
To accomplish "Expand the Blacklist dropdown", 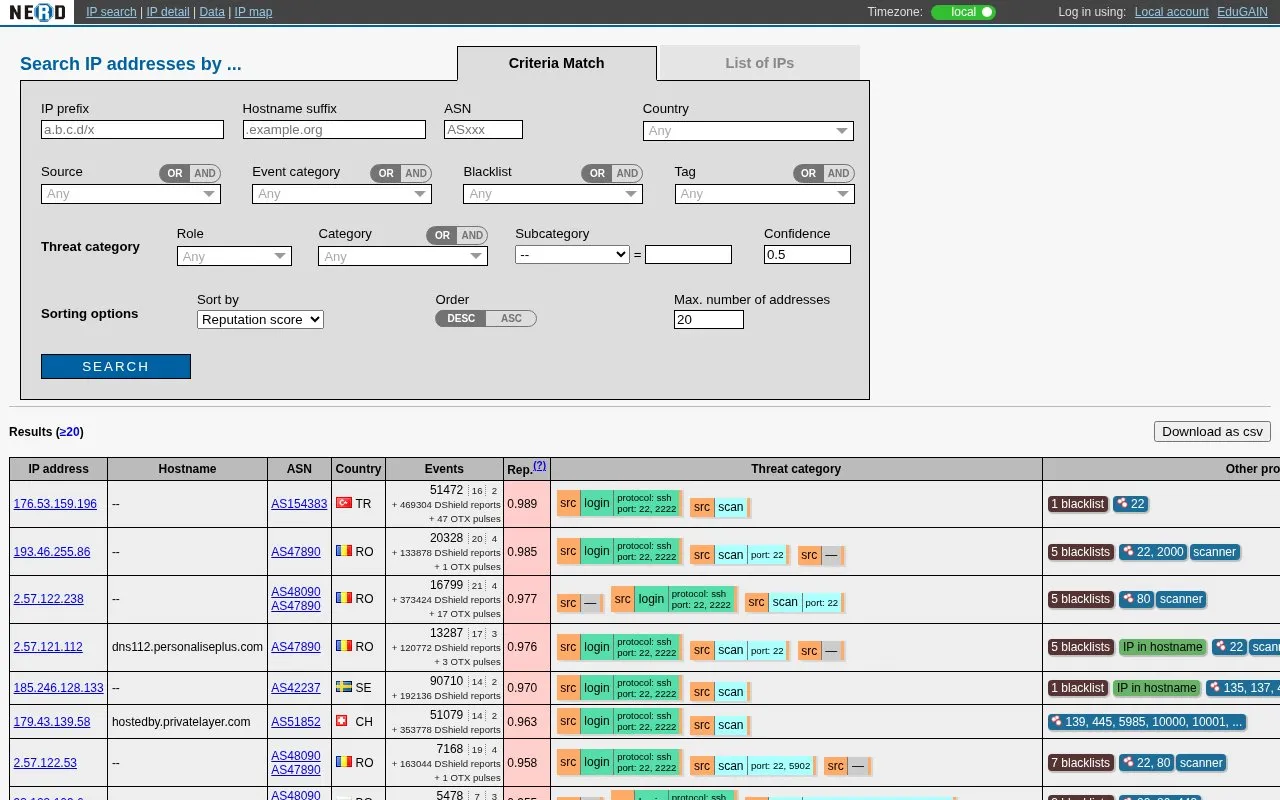I will coord(553,194).
